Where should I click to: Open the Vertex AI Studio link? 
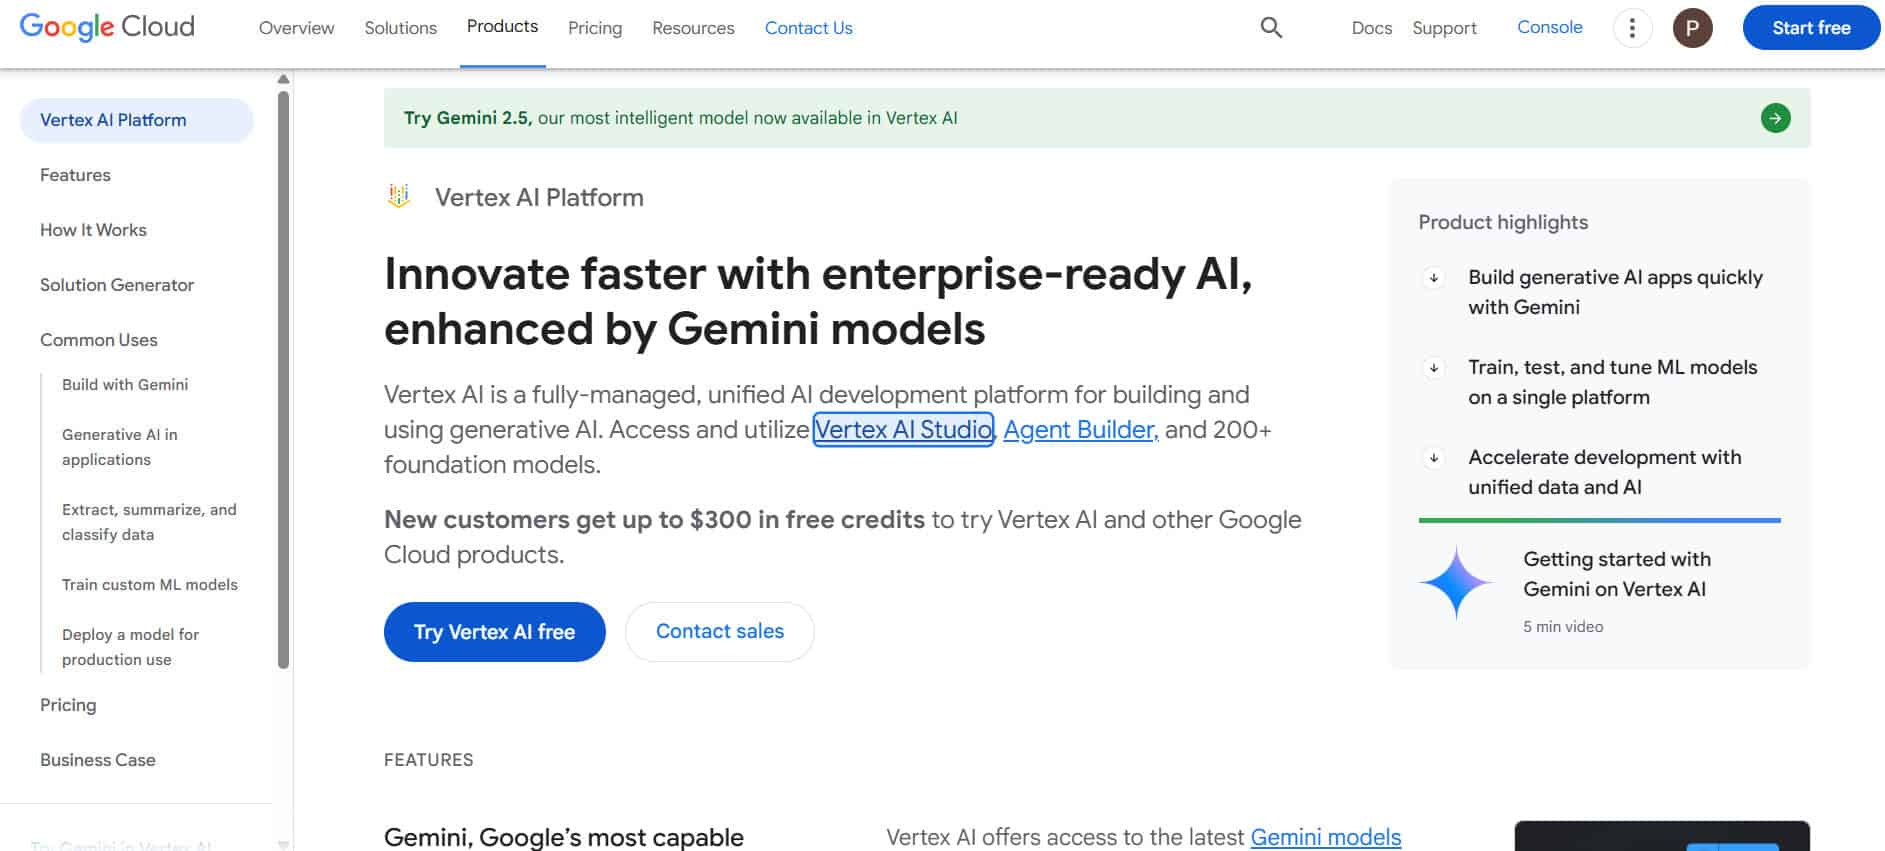[902, 430]
